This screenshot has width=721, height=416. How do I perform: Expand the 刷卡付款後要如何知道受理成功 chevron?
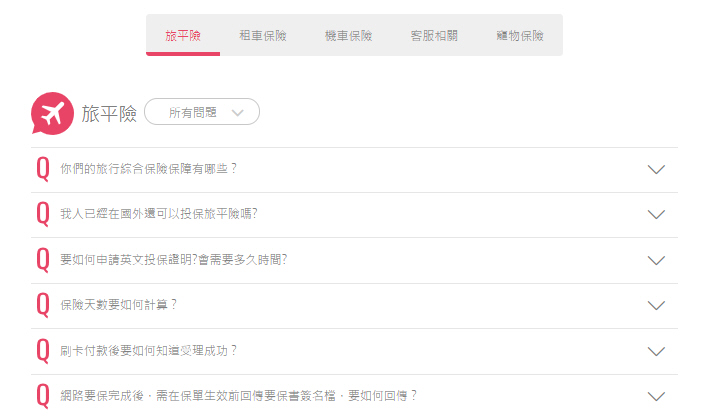coord(656,352)
